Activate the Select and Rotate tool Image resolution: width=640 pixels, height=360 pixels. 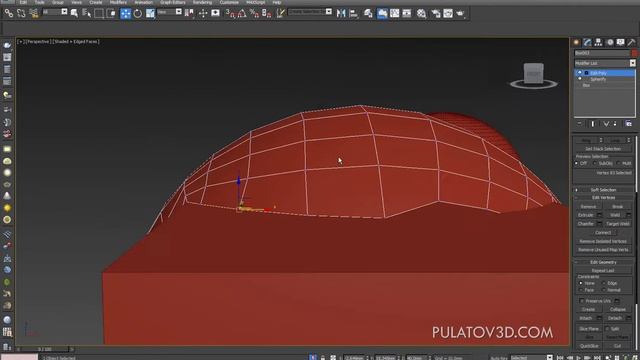pyautogui.click(x=138, y=13)
